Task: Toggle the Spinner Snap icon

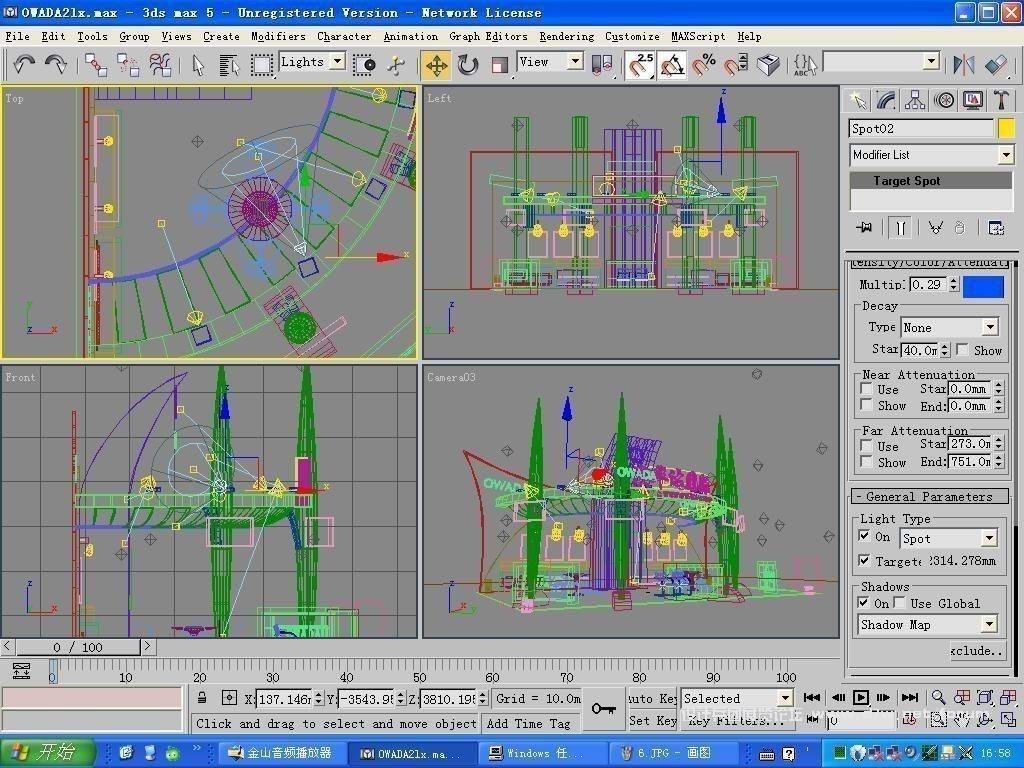Action: click(x=736, y=65)
